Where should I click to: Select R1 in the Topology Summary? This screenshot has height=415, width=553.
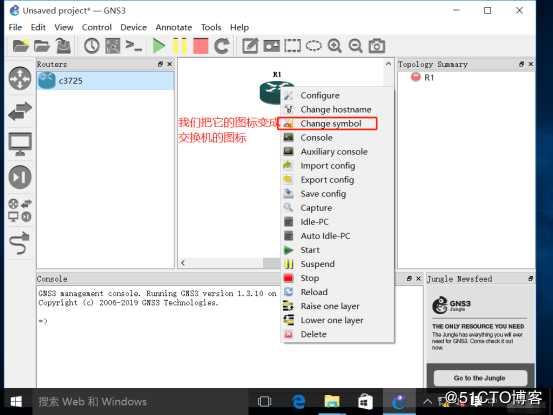click(x=423, y=77)
